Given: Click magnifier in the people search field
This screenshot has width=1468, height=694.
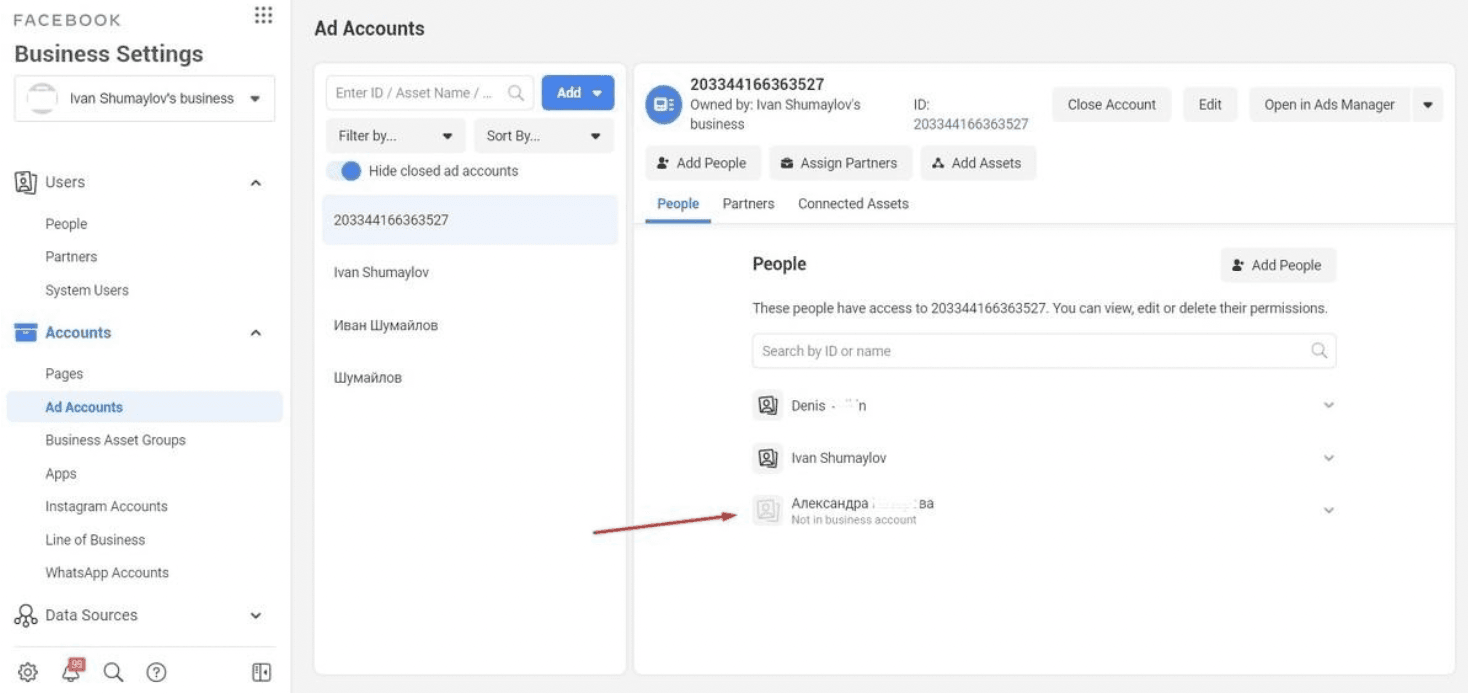Looking at the screenshot, I should click(1319, 351).
